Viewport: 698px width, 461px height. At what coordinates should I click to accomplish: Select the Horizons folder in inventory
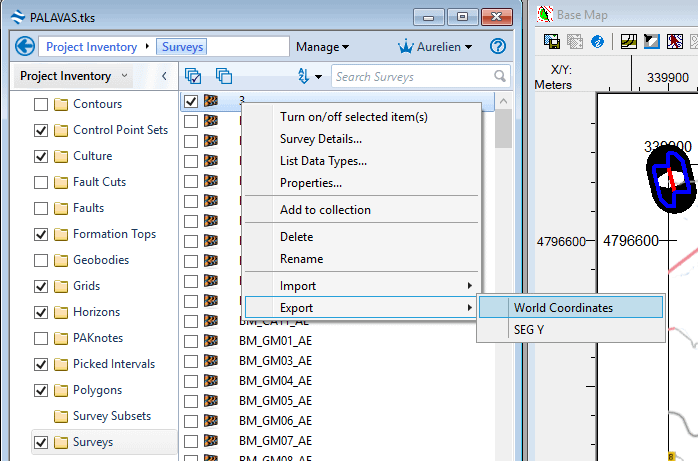tap(96, 312)
